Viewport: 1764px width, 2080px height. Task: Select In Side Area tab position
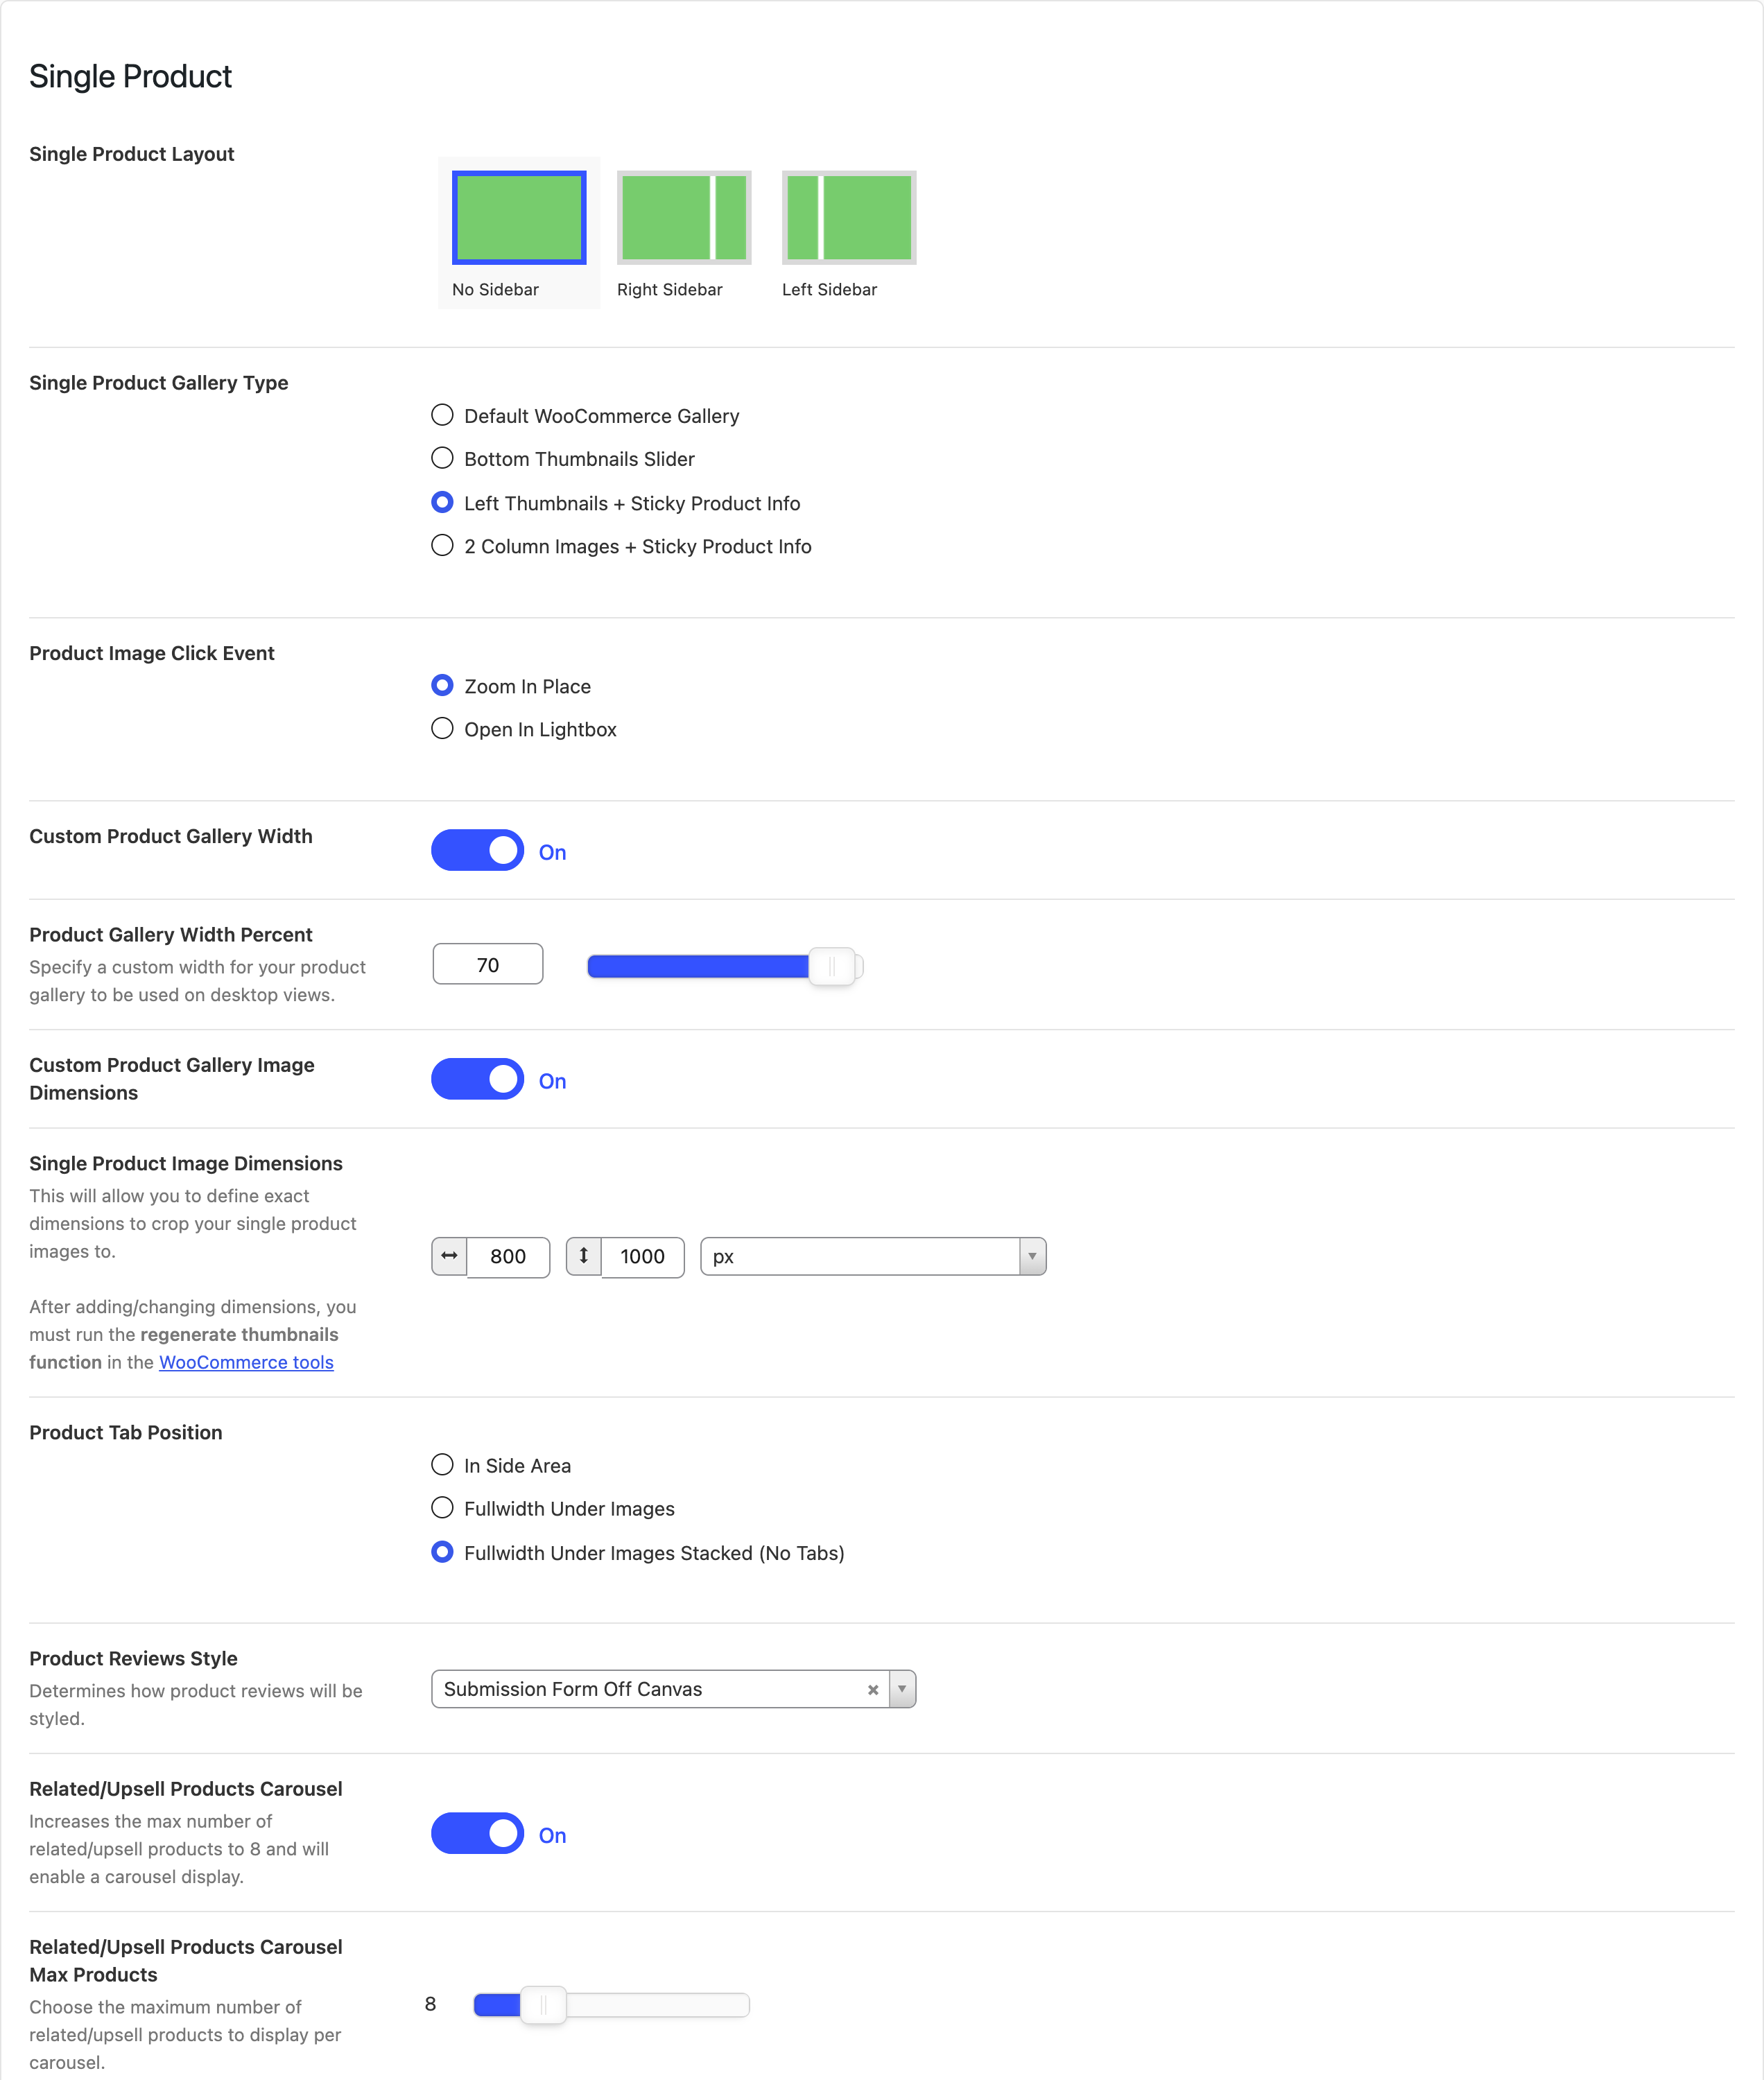pyautogui.click(x=442, y=1464)
